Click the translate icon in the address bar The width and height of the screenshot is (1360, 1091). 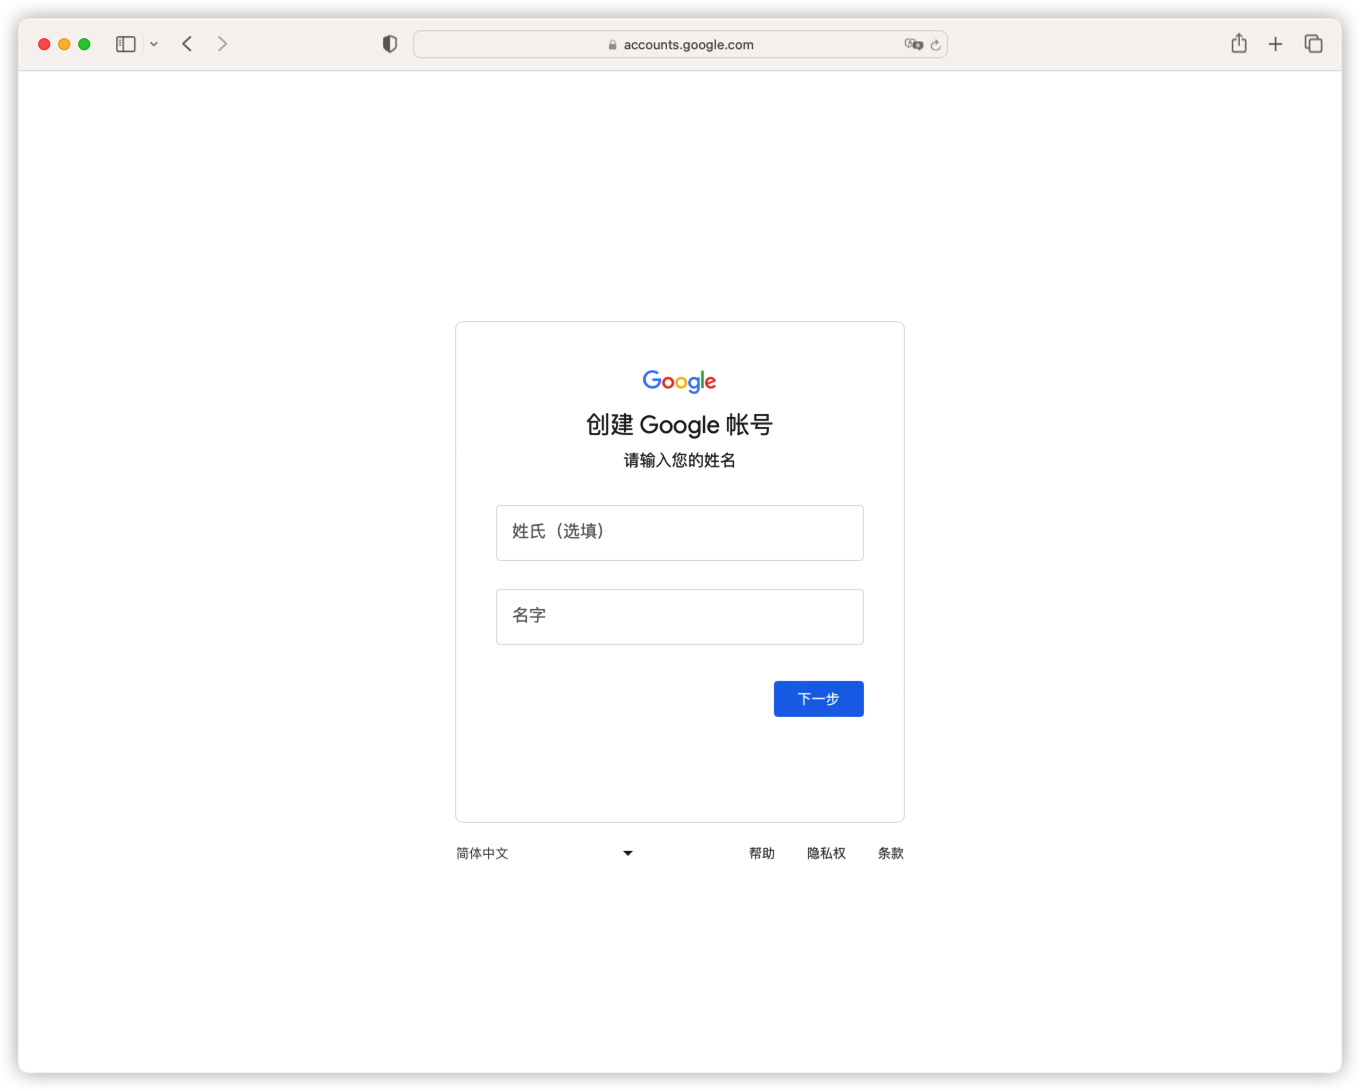[x=913, y=44]
